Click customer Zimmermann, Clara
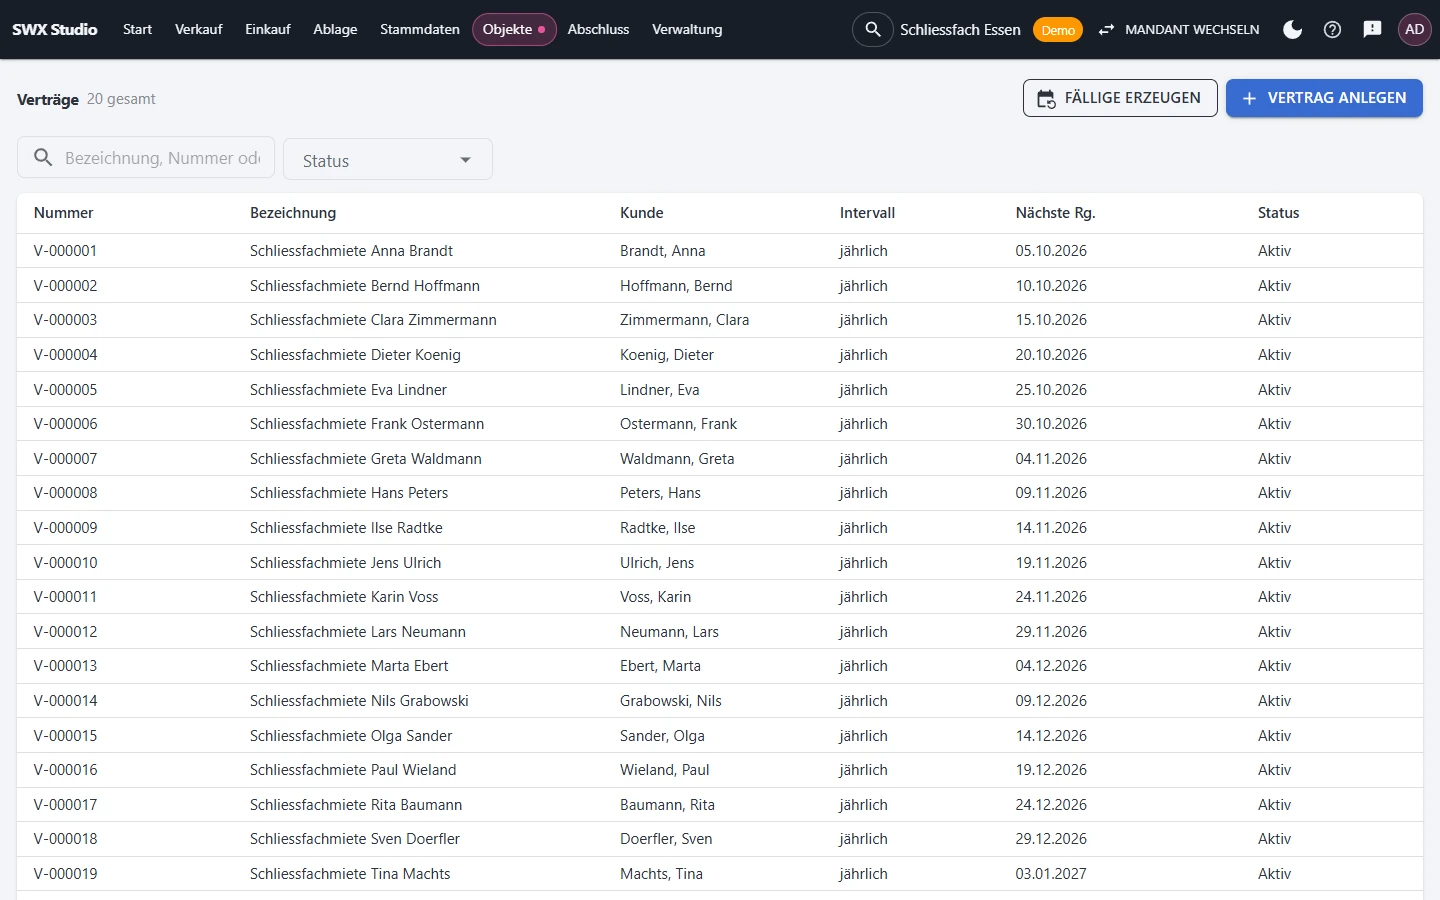Viewport: 1440px width, 900px height. (684, 320)
